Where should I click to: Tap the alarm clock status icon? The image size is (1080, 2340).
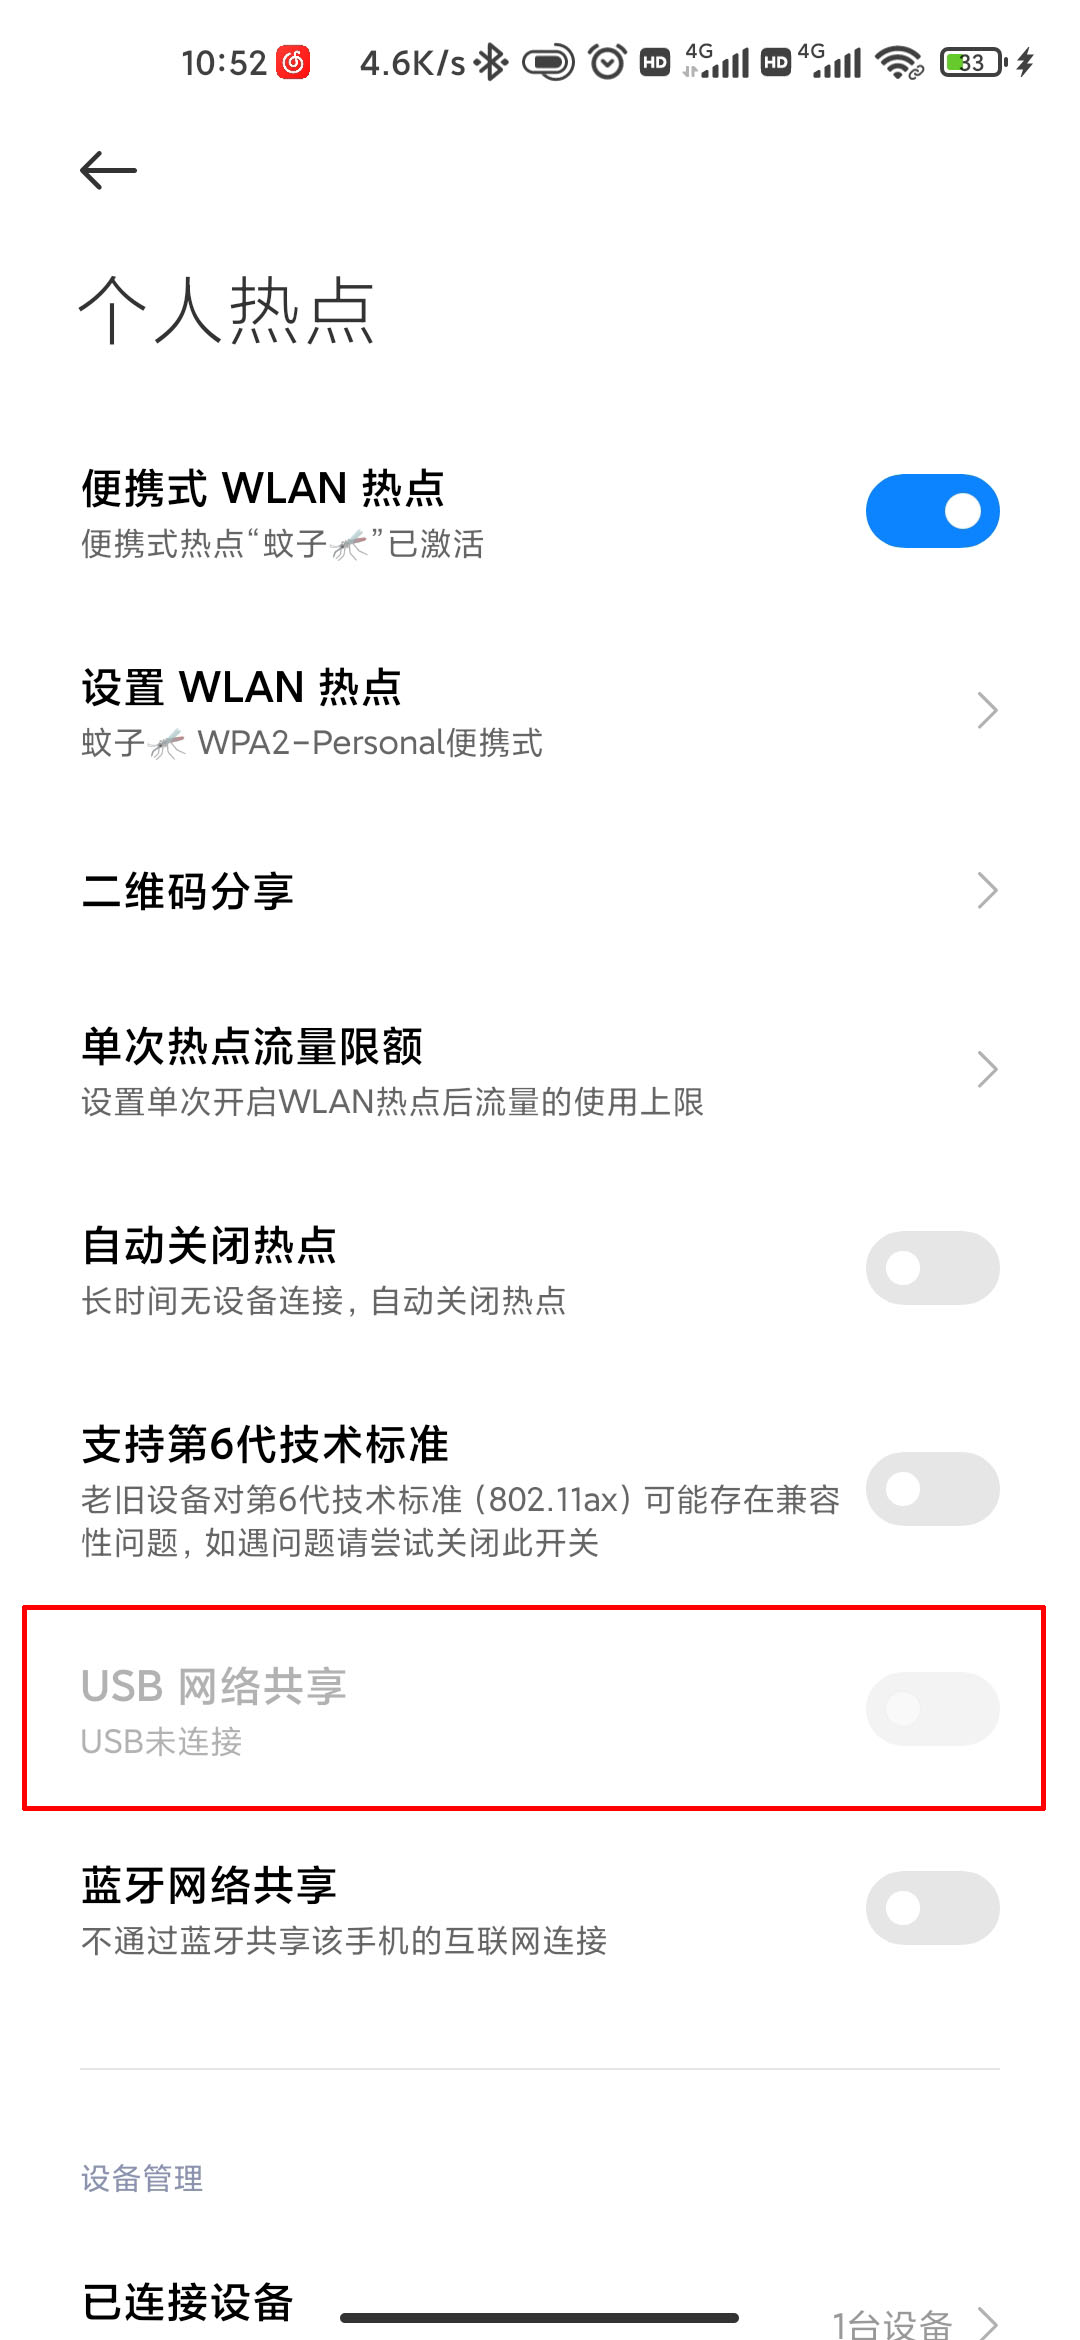pos(607,62)
